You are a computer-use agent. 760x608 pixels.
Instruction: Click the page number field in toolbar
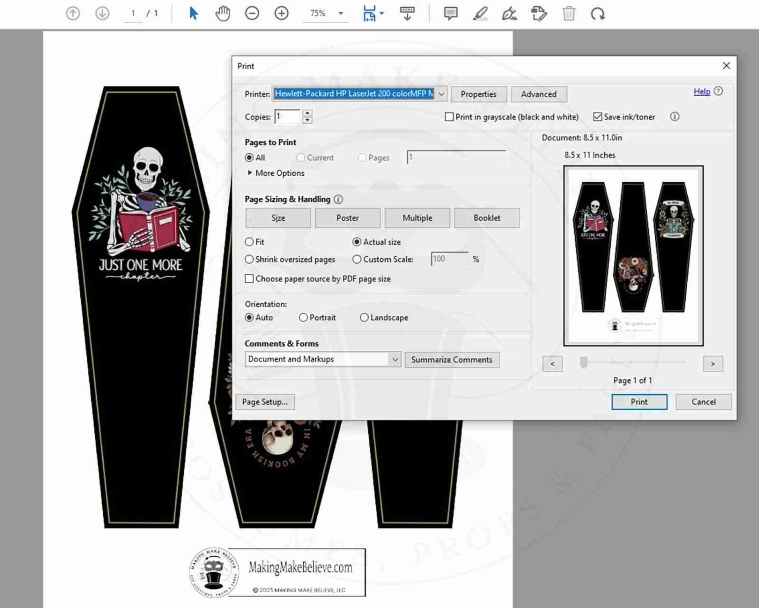coord(133,13)
